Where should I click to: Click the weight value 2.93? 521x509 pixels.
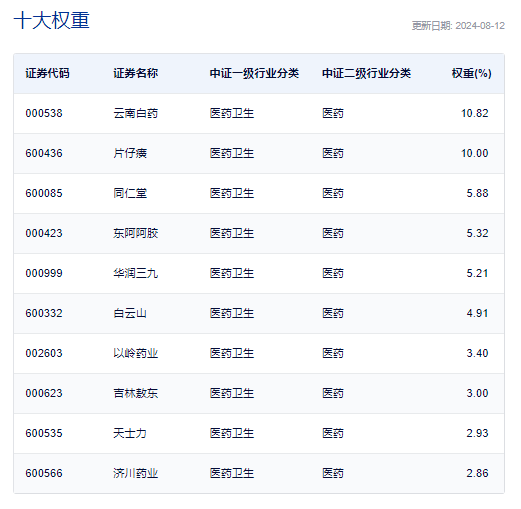(477, 433)
